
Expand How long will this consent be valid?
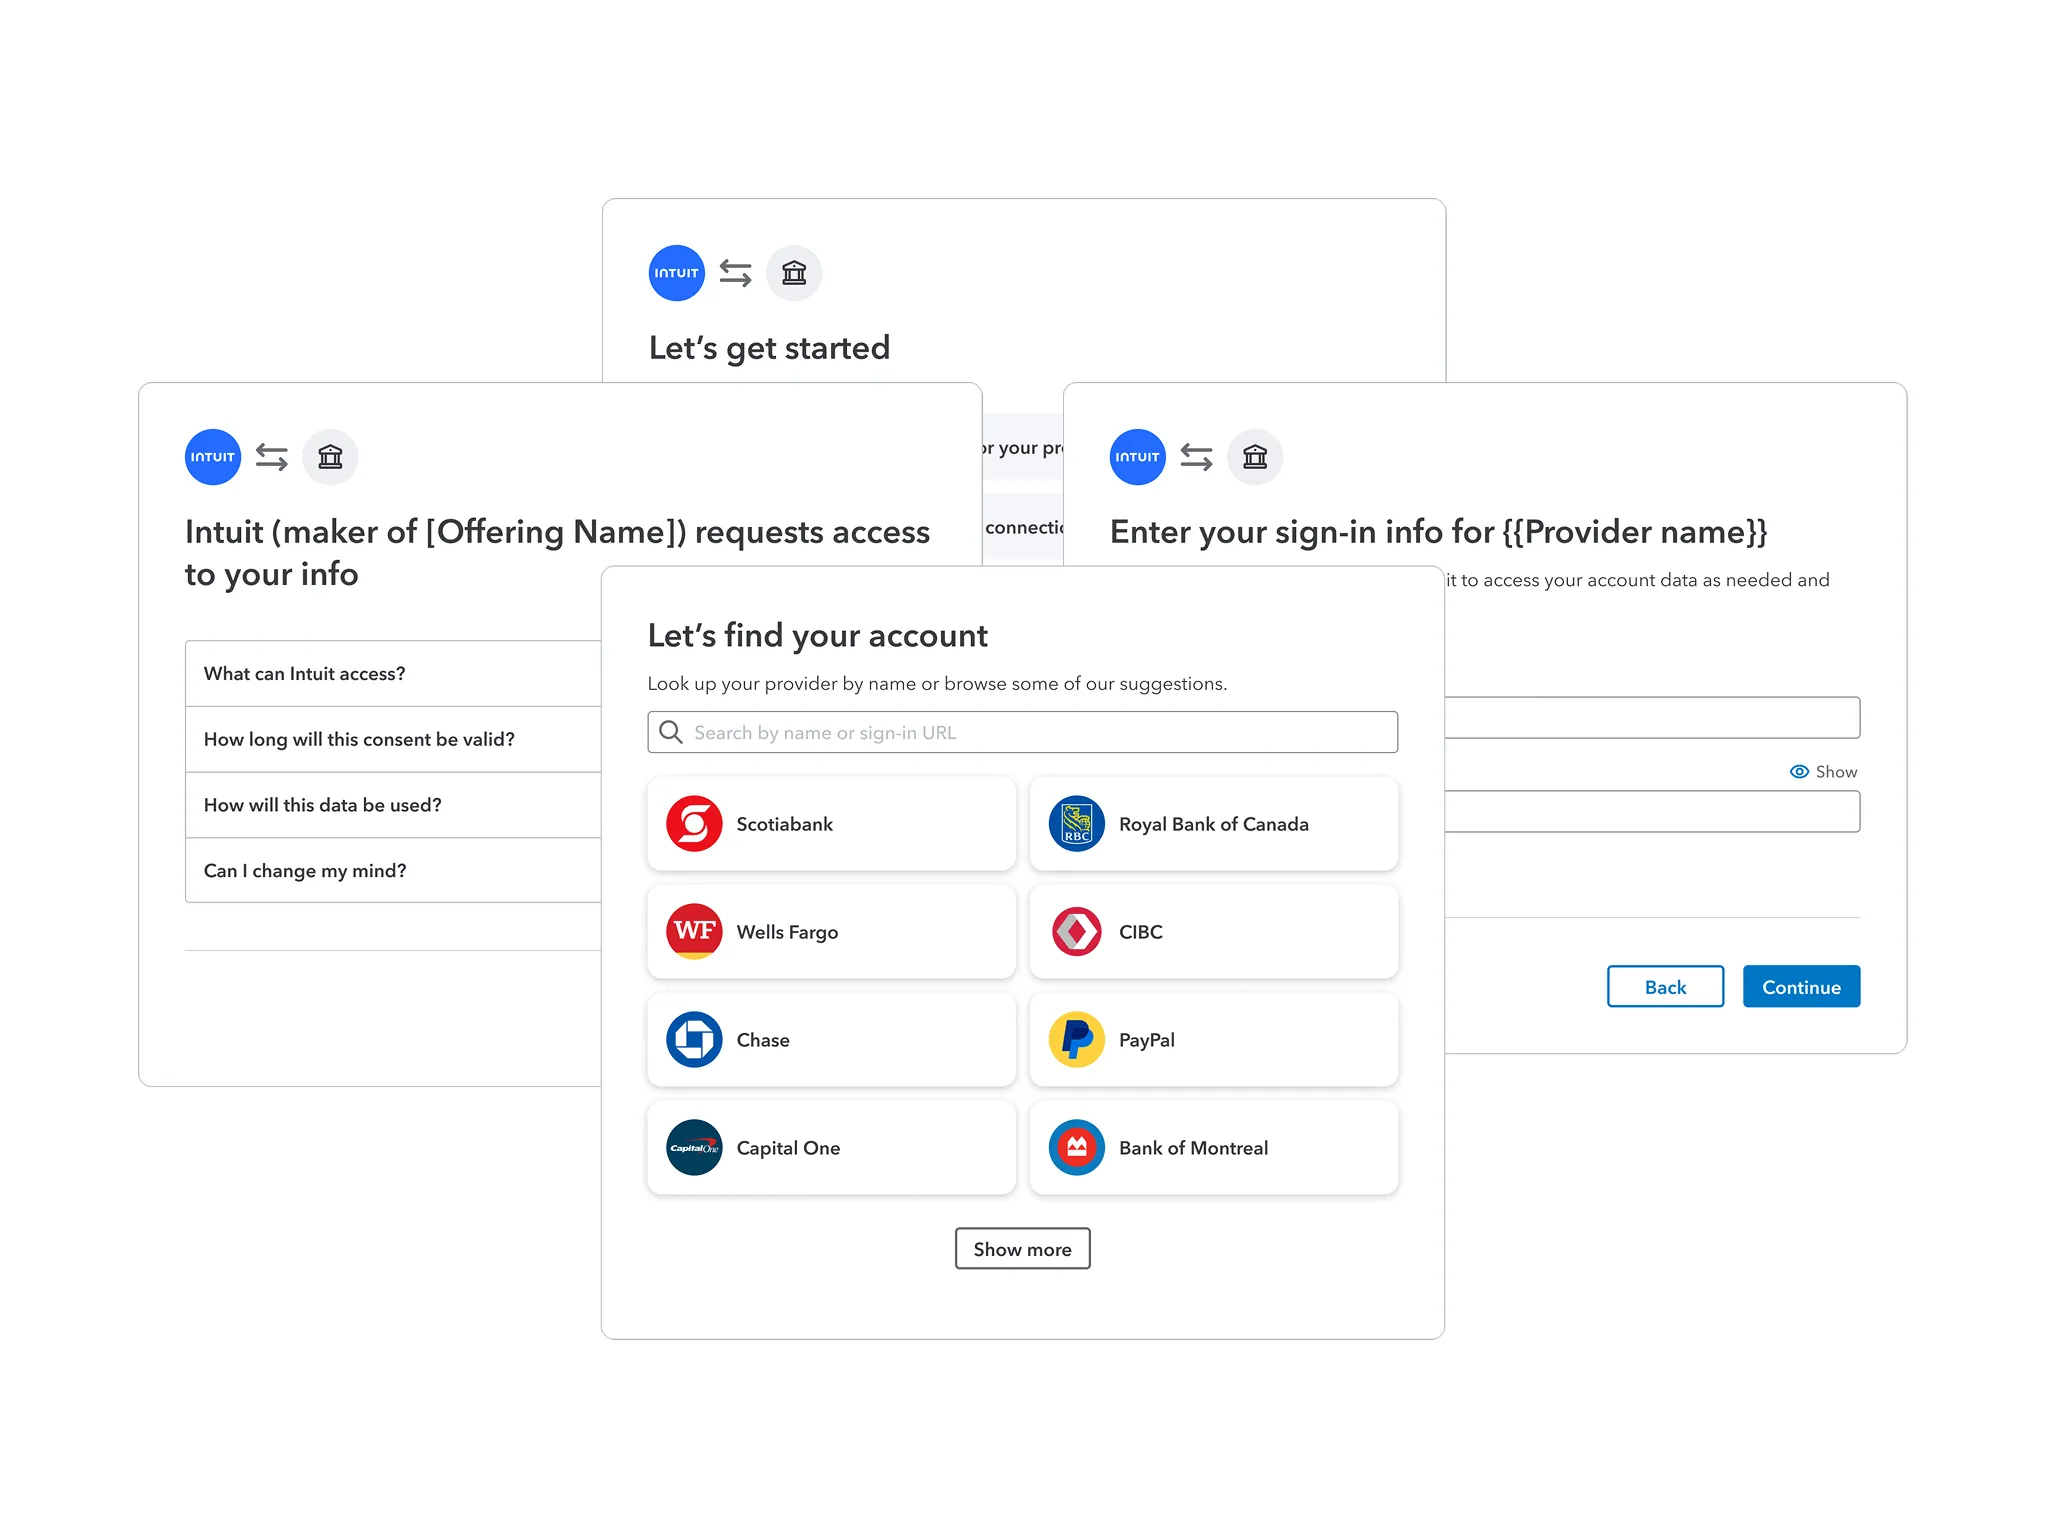click(393, 740)
